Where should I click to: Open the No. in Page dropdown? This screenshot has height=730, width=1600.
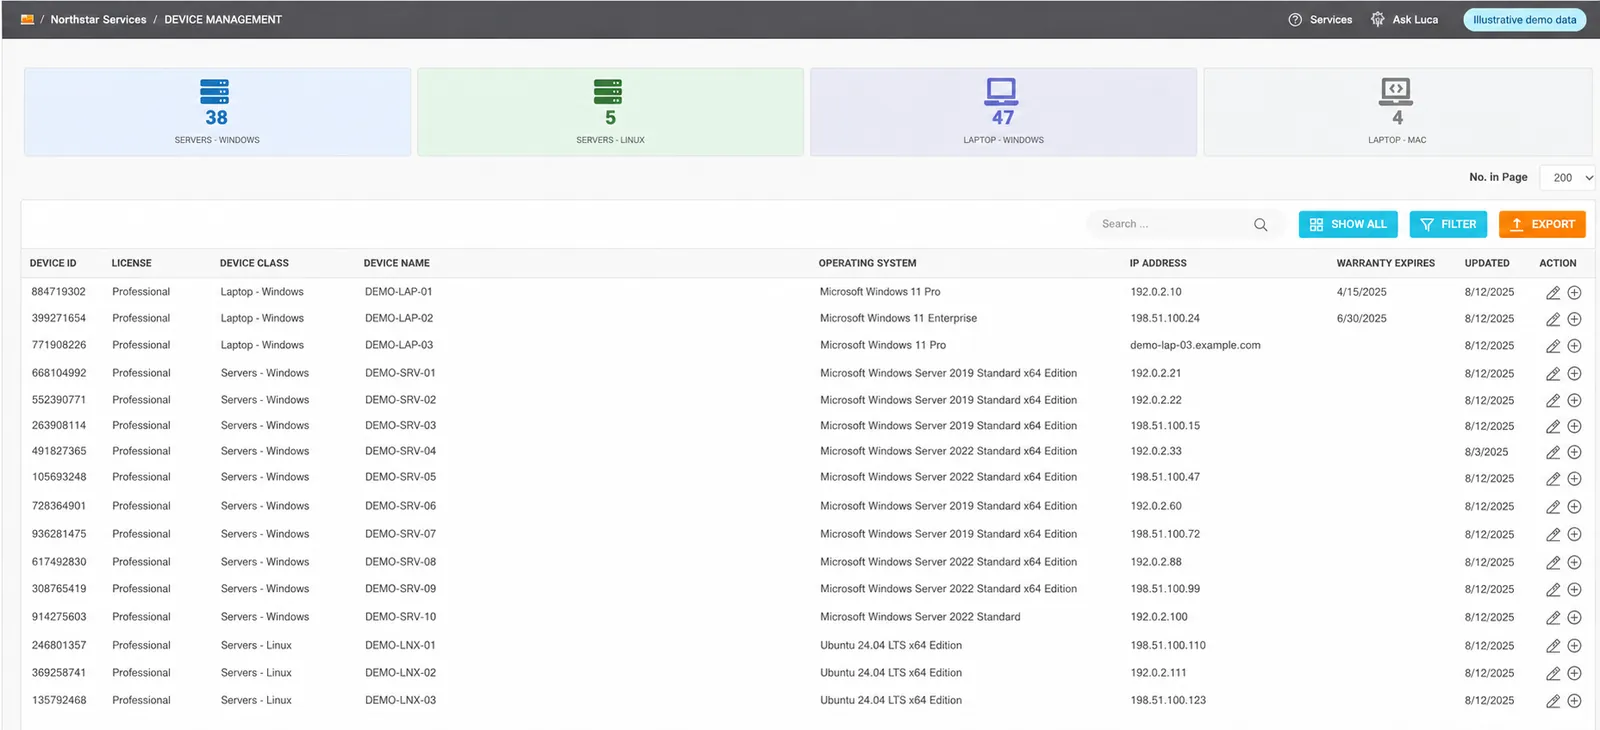[1567, 177]
